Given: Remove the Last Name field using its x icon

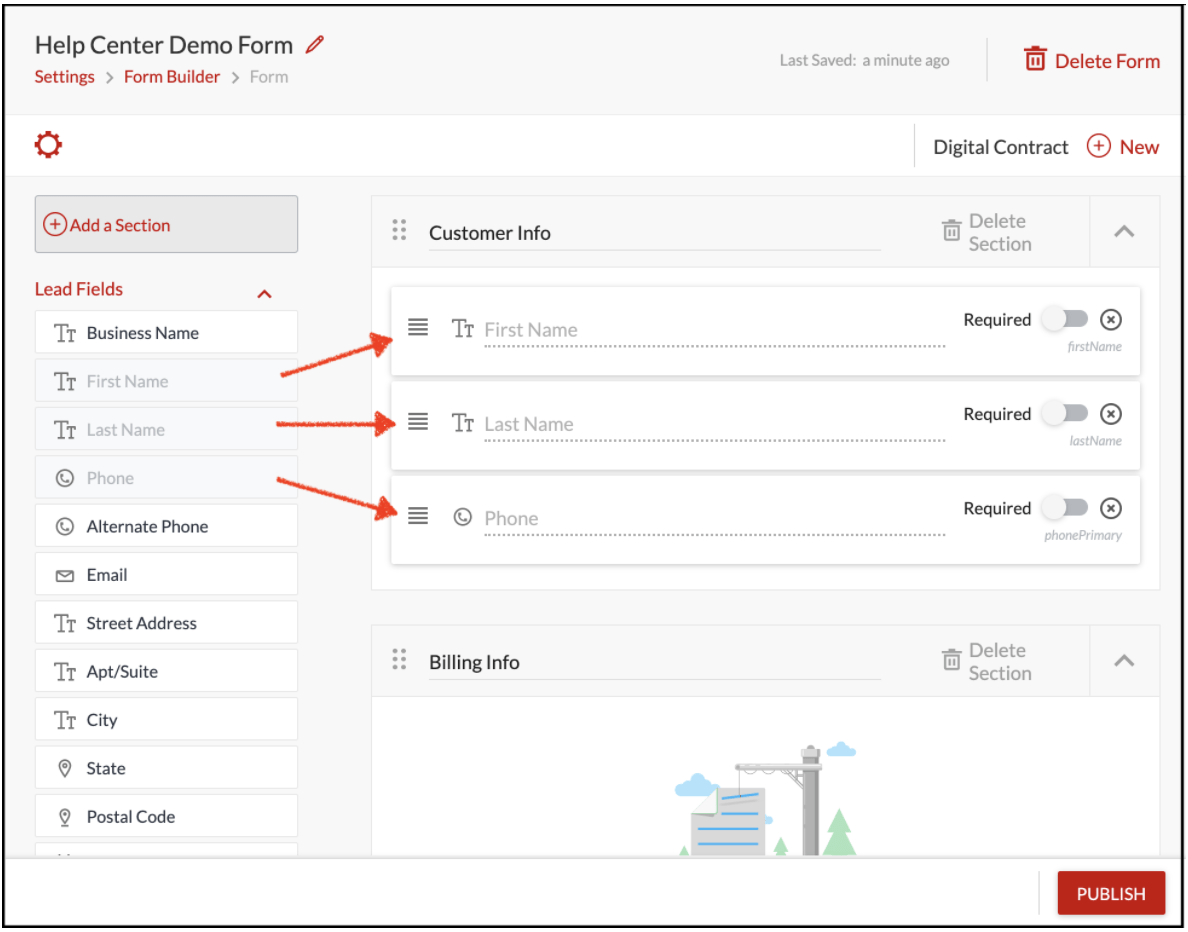Looking at the screenshot, I should (1111, 413).
